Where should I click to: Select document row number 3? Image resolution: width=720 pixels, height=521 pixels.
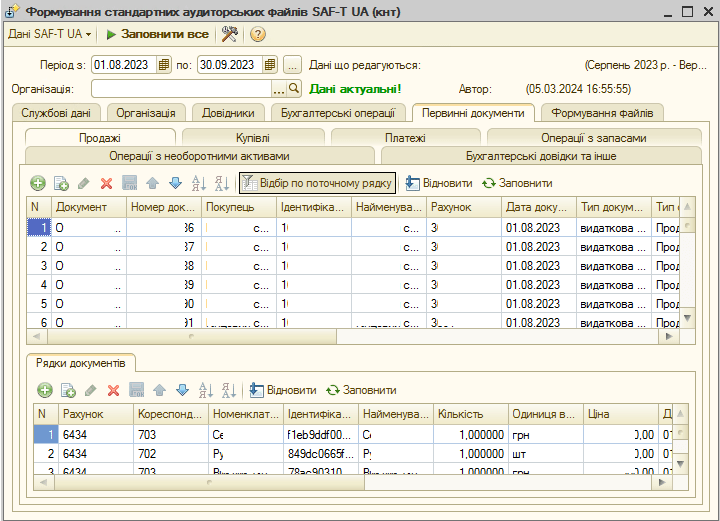pos(353,266)
